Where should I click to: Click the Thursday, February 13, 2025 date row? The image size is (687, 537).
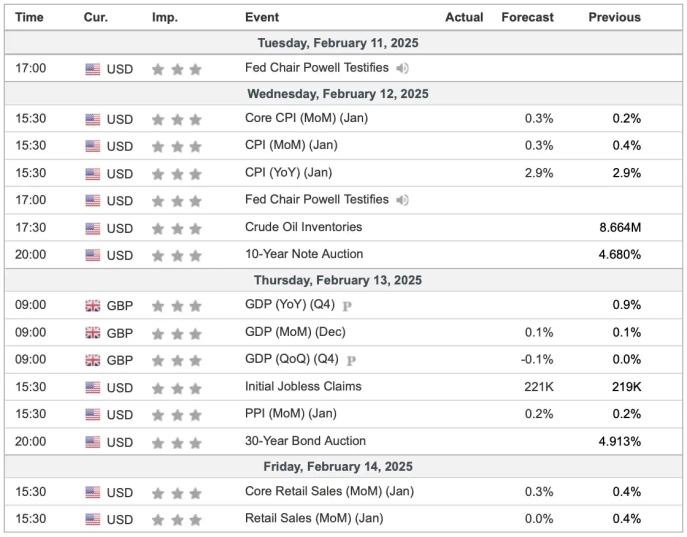pyautogui.click(x=337, y=281)
